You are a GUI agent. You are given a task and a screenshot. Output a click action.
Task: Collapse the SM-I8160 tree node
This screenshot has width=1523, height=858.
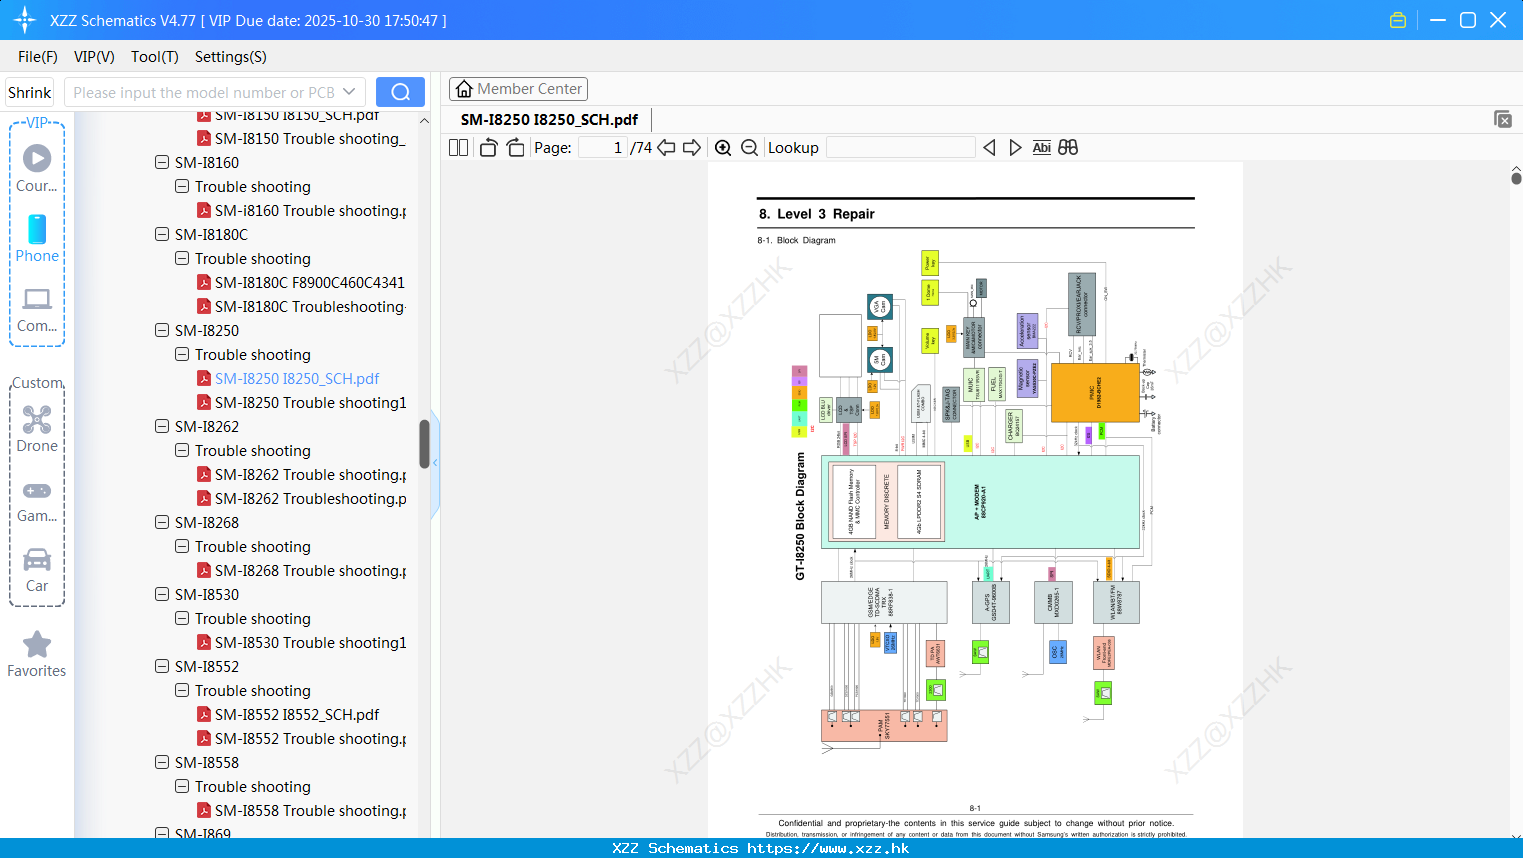coord(162,162)
